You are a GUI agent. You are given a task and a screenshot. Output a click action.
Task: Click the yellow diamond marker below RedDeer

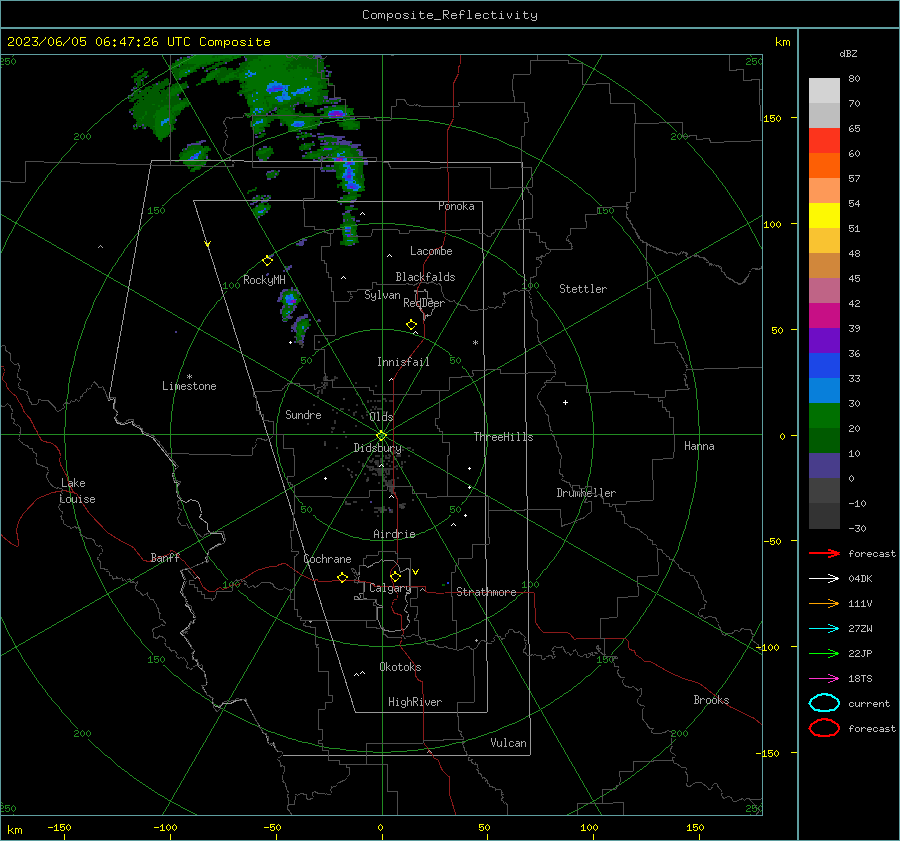[x=411, y=325]
